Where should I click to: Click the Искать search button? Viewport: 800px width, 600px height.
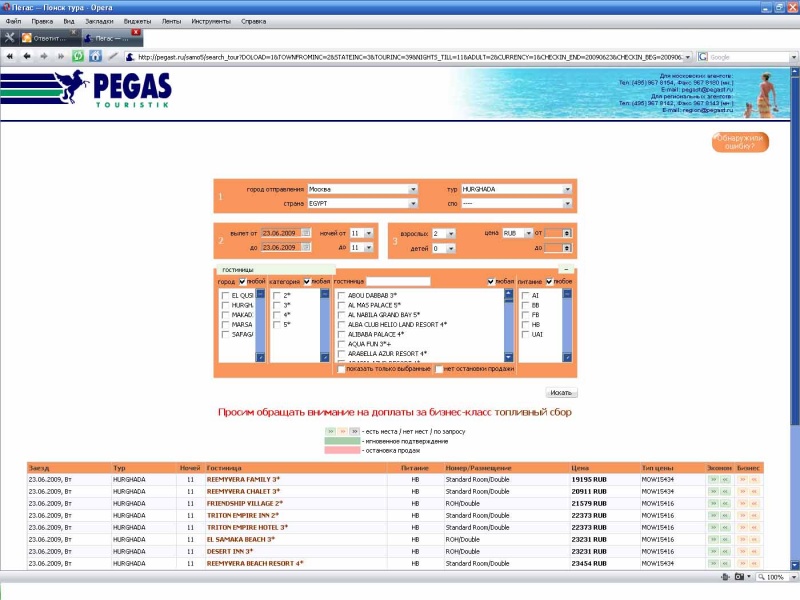pos(561,393)
